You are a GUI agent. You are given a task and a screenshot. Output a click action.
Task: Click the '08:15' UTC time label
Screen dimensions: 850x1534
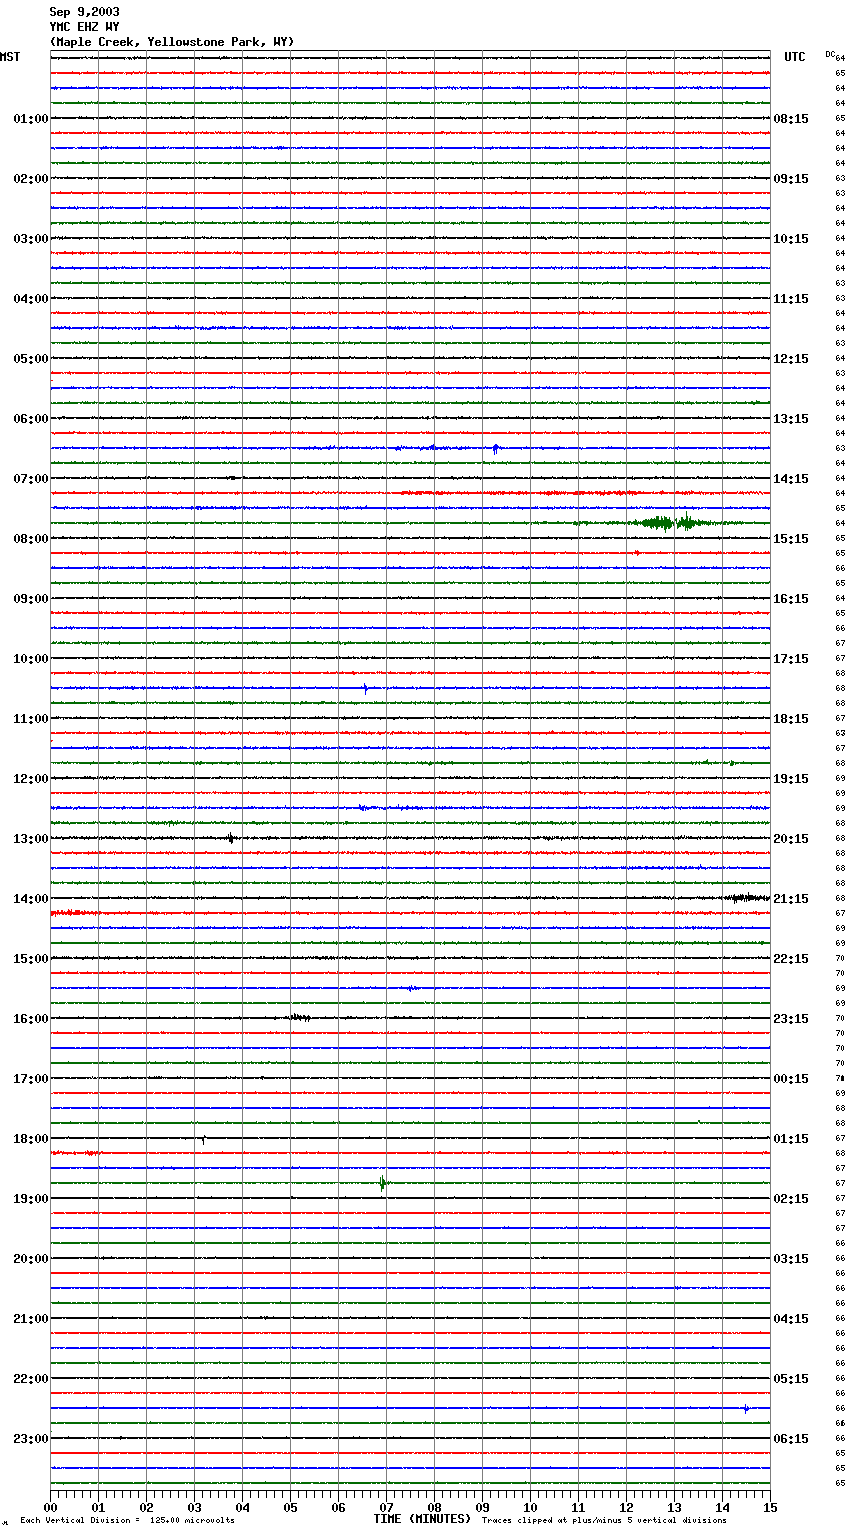click(791, 119)
